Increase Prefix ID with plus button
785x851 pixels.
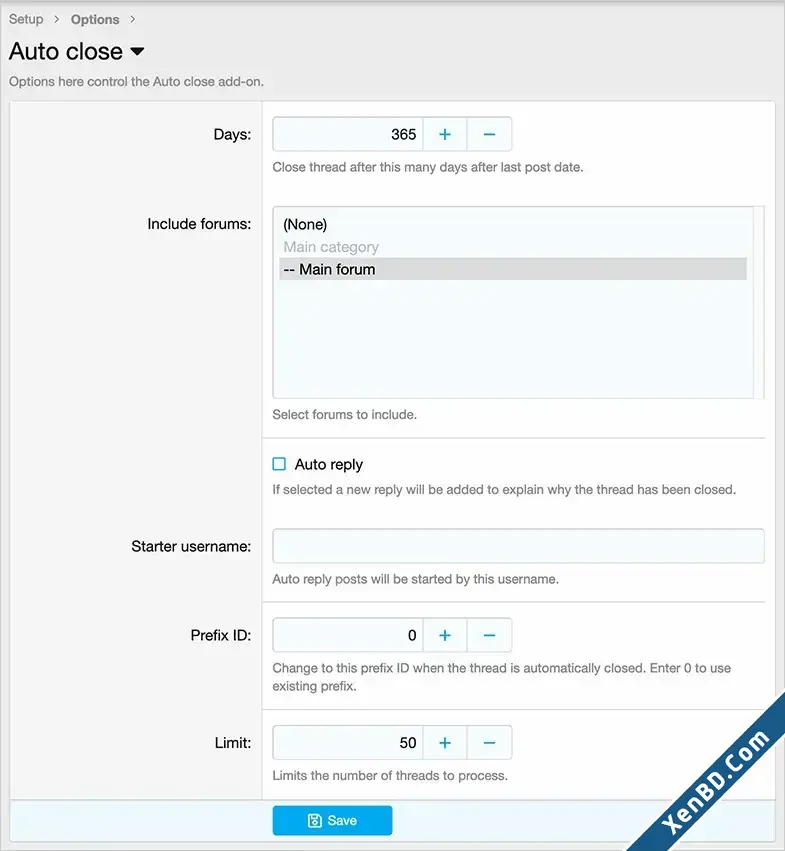click(x=445, y=635)
